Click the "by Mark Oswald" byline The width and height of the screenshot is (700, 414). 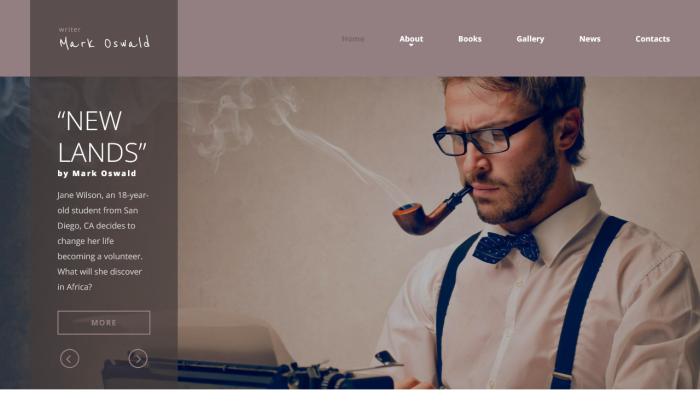coord(97,173)
